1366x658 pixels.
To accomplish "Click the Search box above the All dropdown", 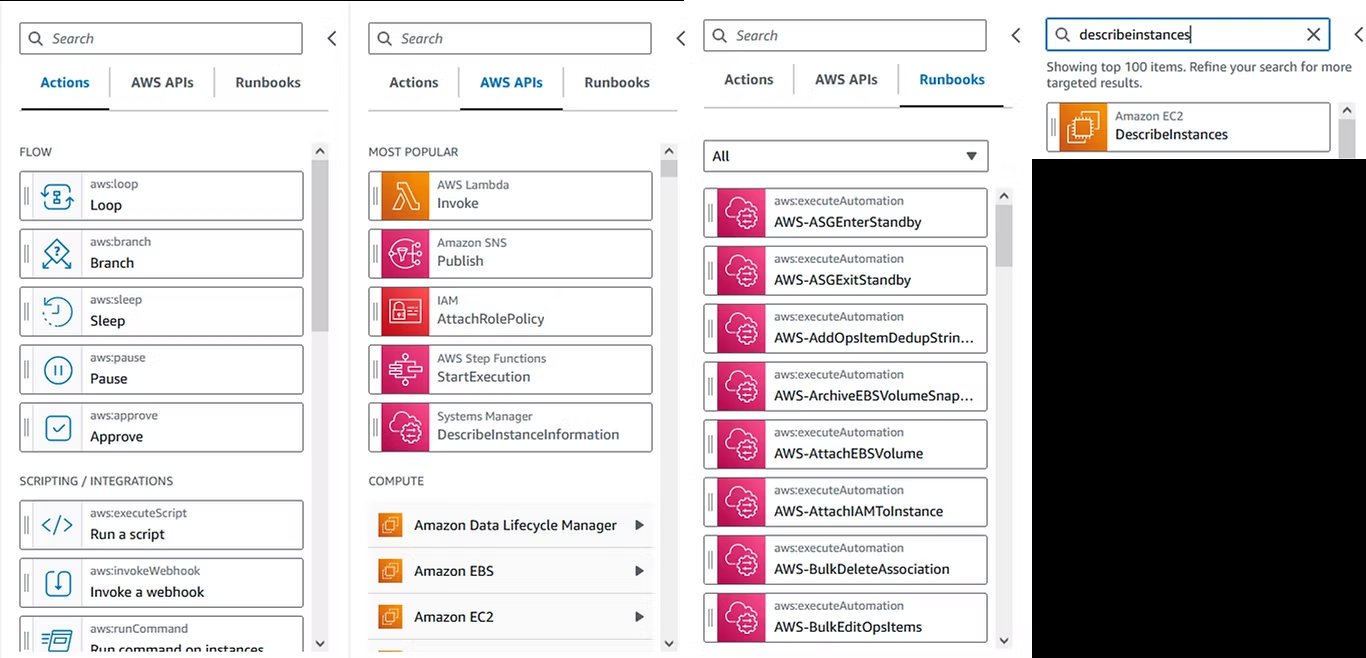I will (x=845, y=35).
